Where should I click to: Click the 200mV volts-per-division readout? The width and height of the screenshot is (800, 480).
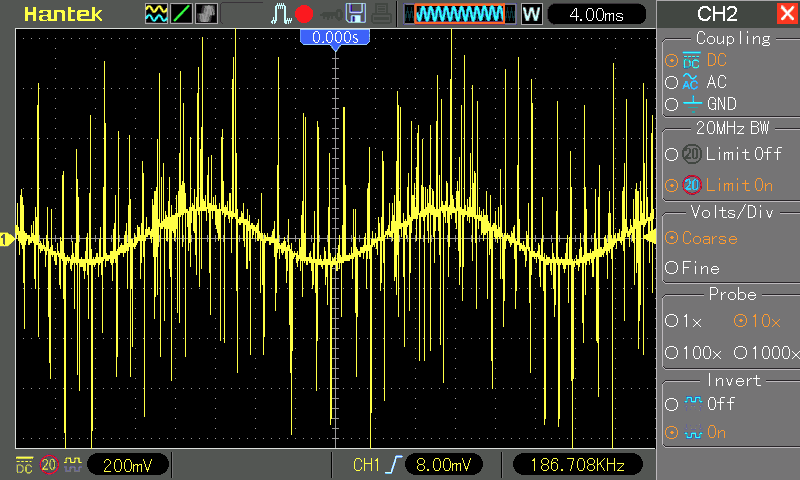(x=128, y=465)
